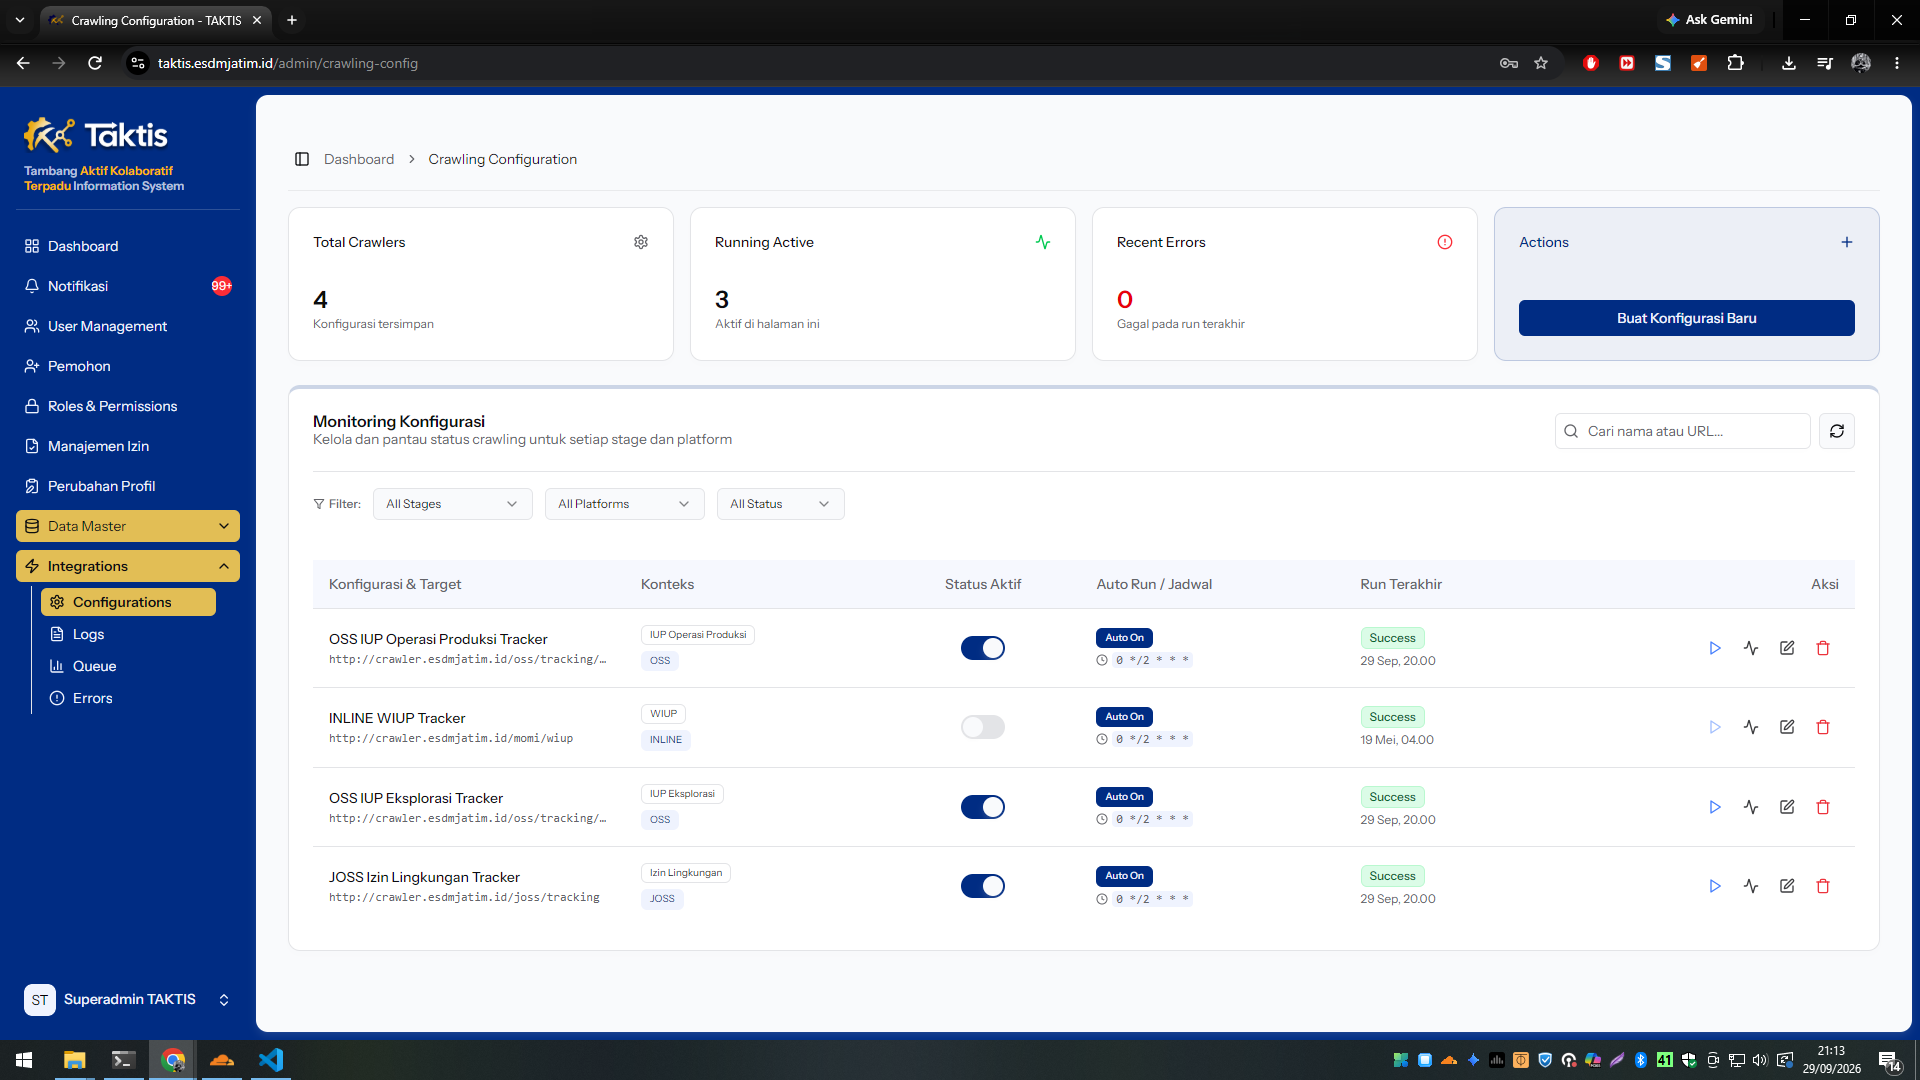1920x1080 pixels.
Task: Open the All Status filter dropdown
Action: (780, 504)
